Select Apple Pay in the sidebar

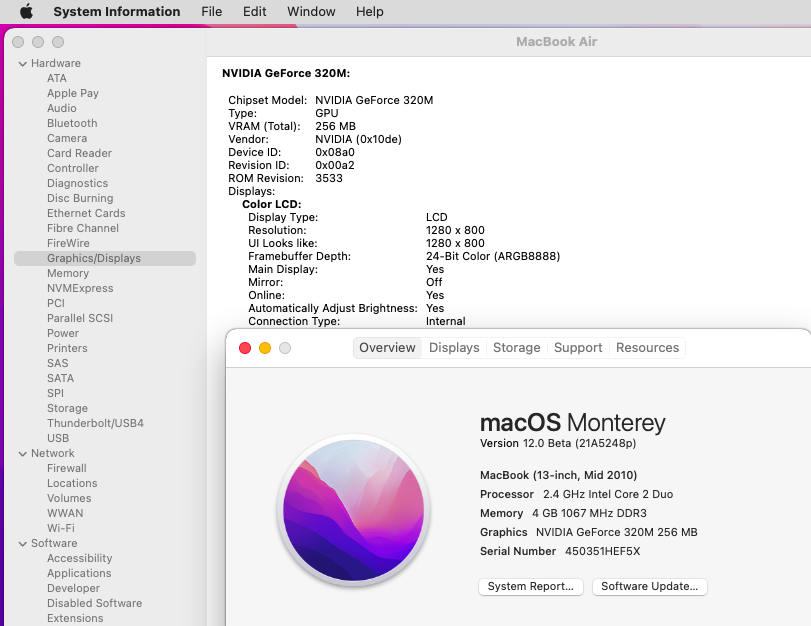tap(73, 93)
